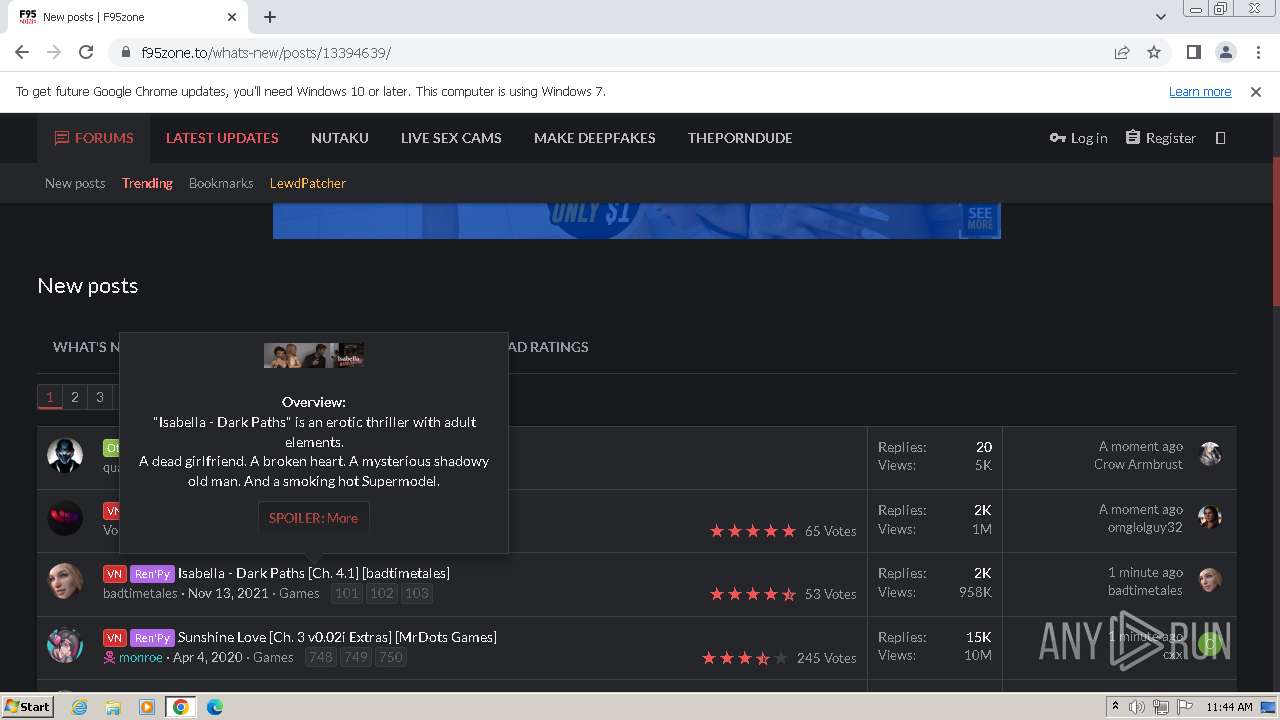Open badtimetales author link under Isabella thread
This screenshot has width=1280, height=720.
point(140,593)
